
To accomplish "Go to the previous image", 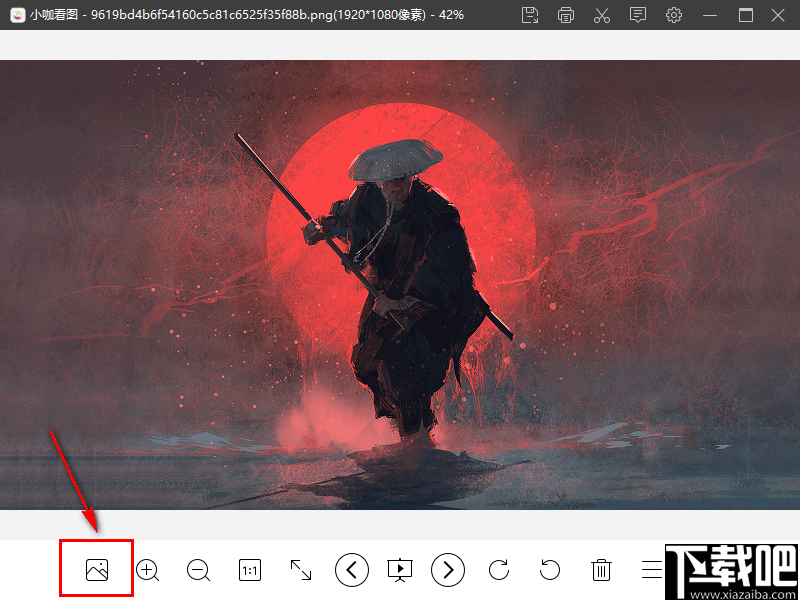I will (352, 569).
